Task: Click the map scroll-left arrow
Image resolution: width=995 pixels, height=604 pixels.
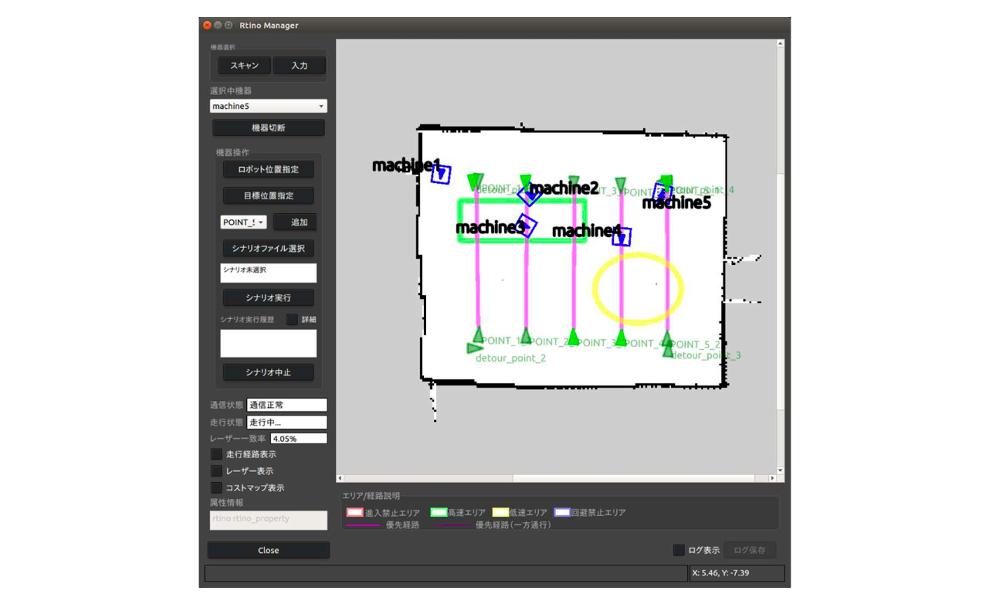Action: [x=340, y=478]
